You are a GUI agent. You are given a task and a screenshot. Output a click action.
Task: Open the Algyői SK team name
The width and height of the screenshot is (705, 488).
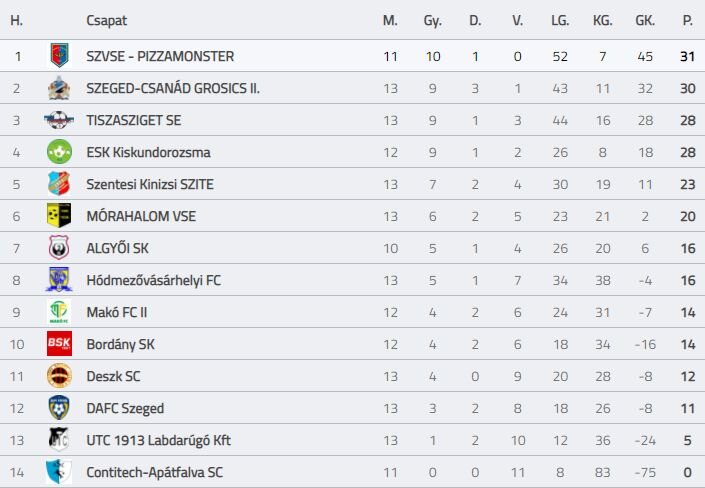(117, 248)
